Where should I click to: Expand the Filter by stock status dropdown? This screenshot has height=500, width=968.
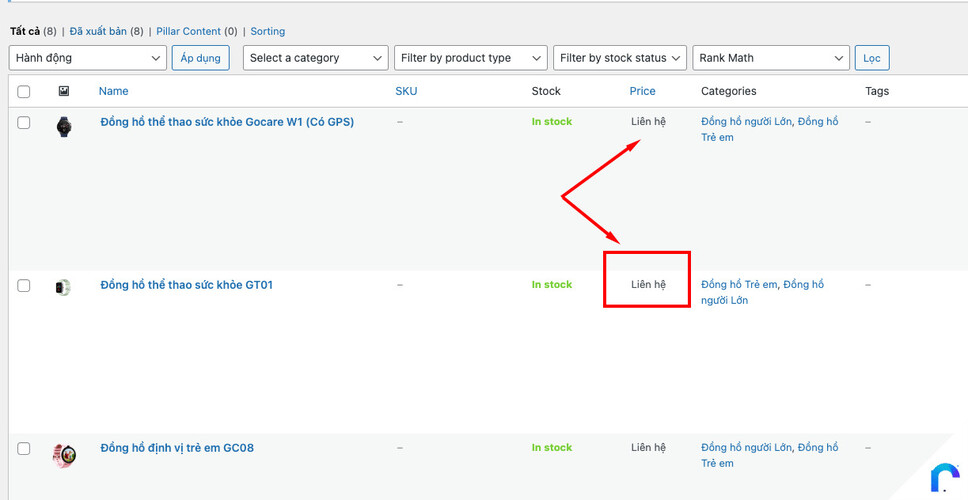point(619,58)
